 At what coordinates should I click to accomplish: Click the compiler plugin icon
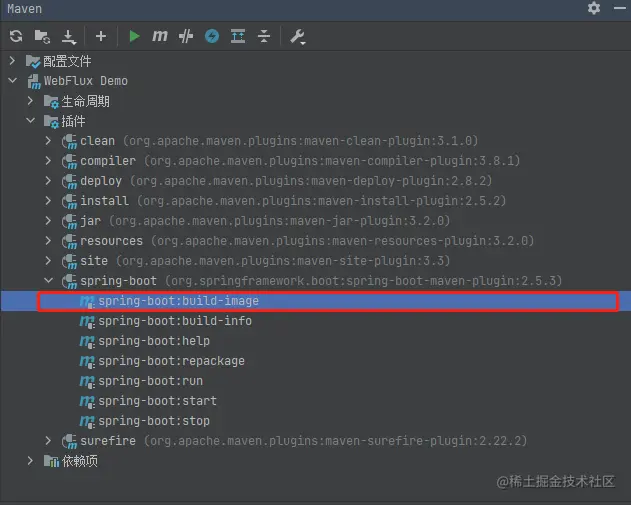pos(69,161)
